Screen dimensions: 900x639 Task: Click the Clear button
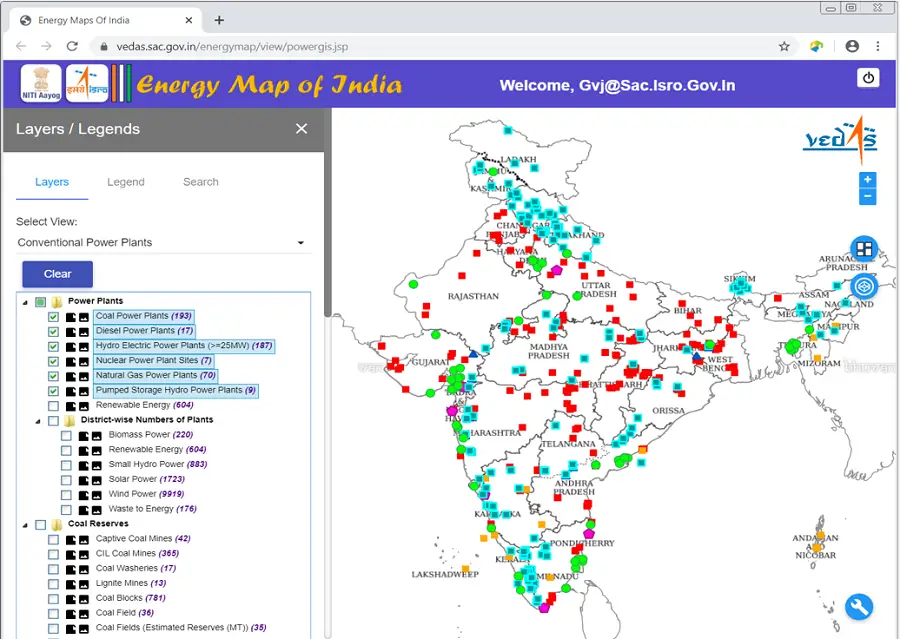pos(57,274)
